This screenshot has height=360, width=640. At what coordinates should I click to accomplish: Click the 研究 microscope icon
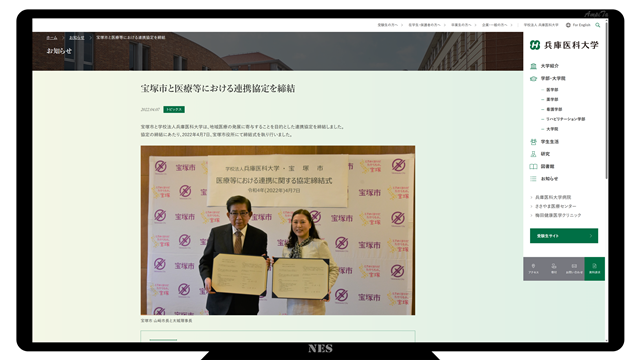(x=533, y=154)
